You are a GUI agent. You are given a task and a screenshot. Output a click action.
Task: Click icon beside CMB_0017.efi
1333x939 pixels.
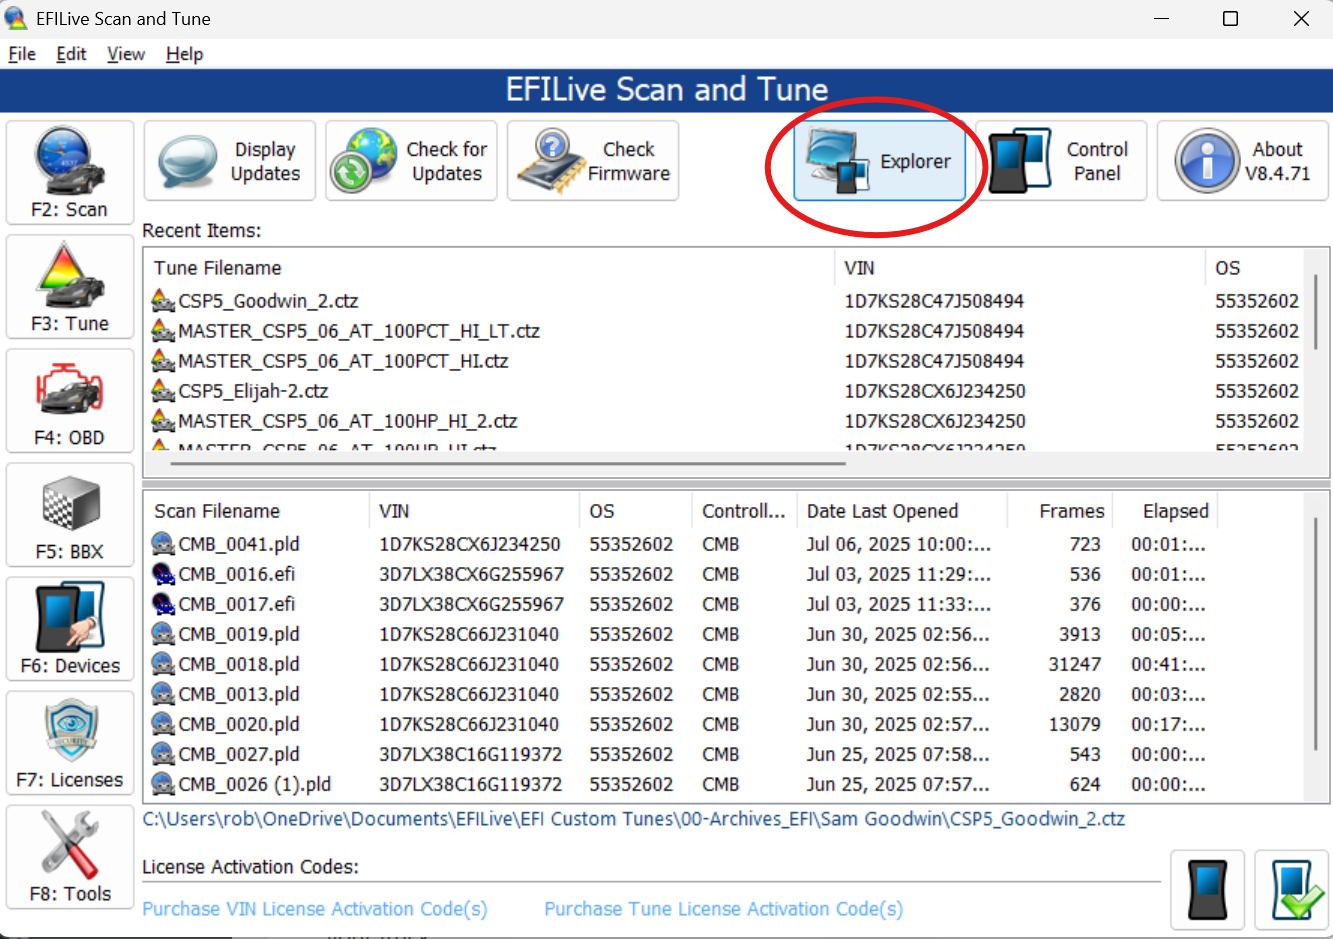(x=163, y=604)
